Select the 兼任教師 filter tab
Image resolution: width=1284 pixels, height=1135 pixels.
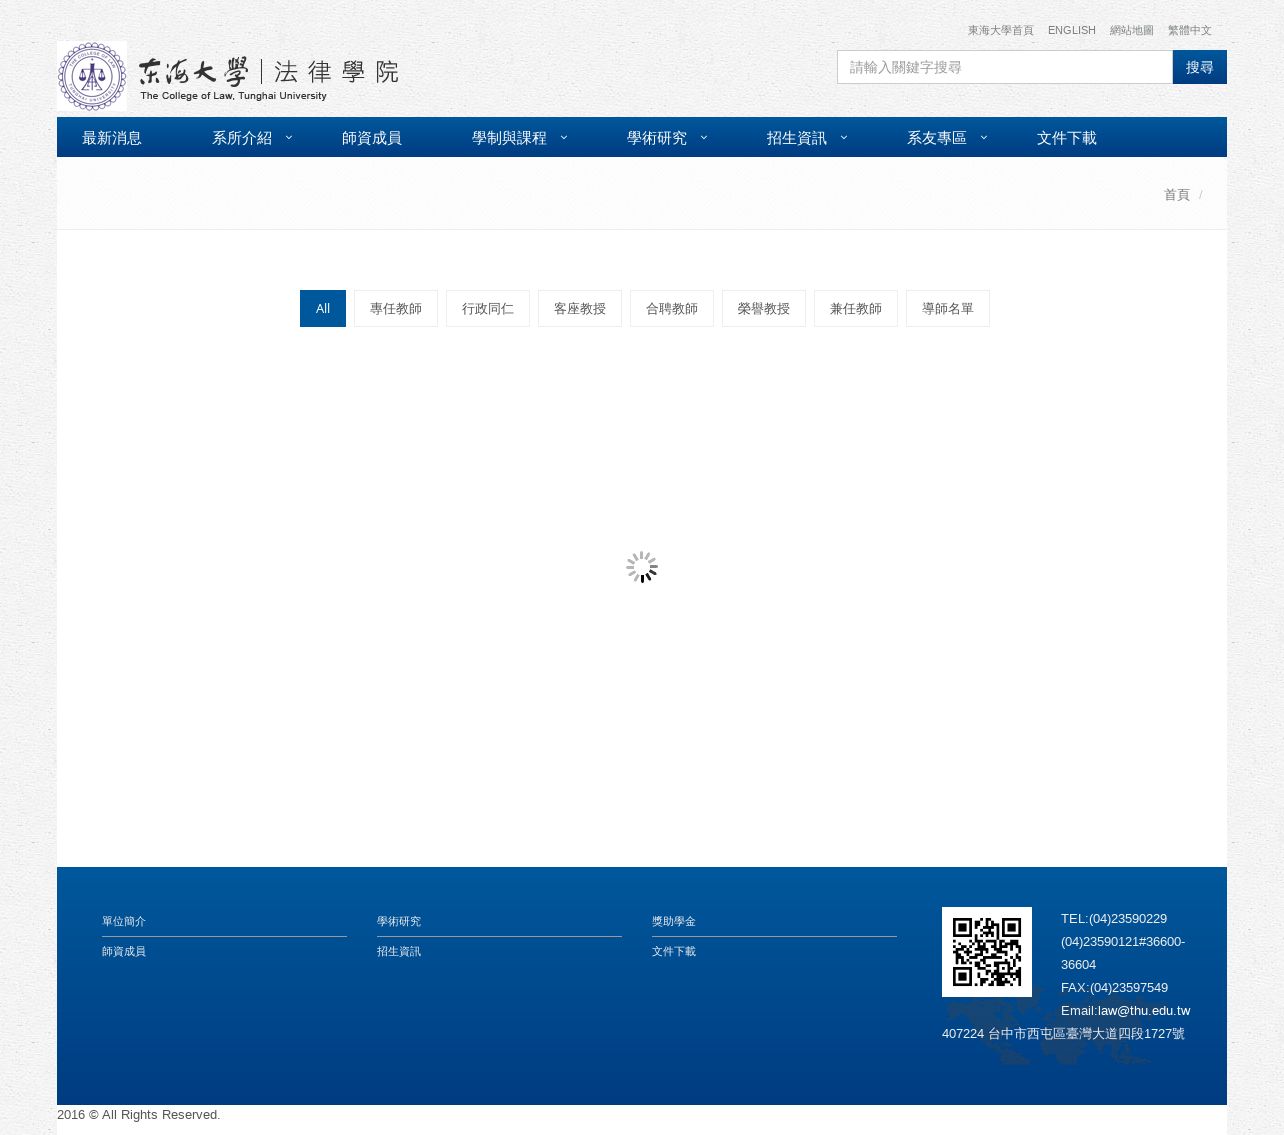pyautogui.click(x=856, y=309)
